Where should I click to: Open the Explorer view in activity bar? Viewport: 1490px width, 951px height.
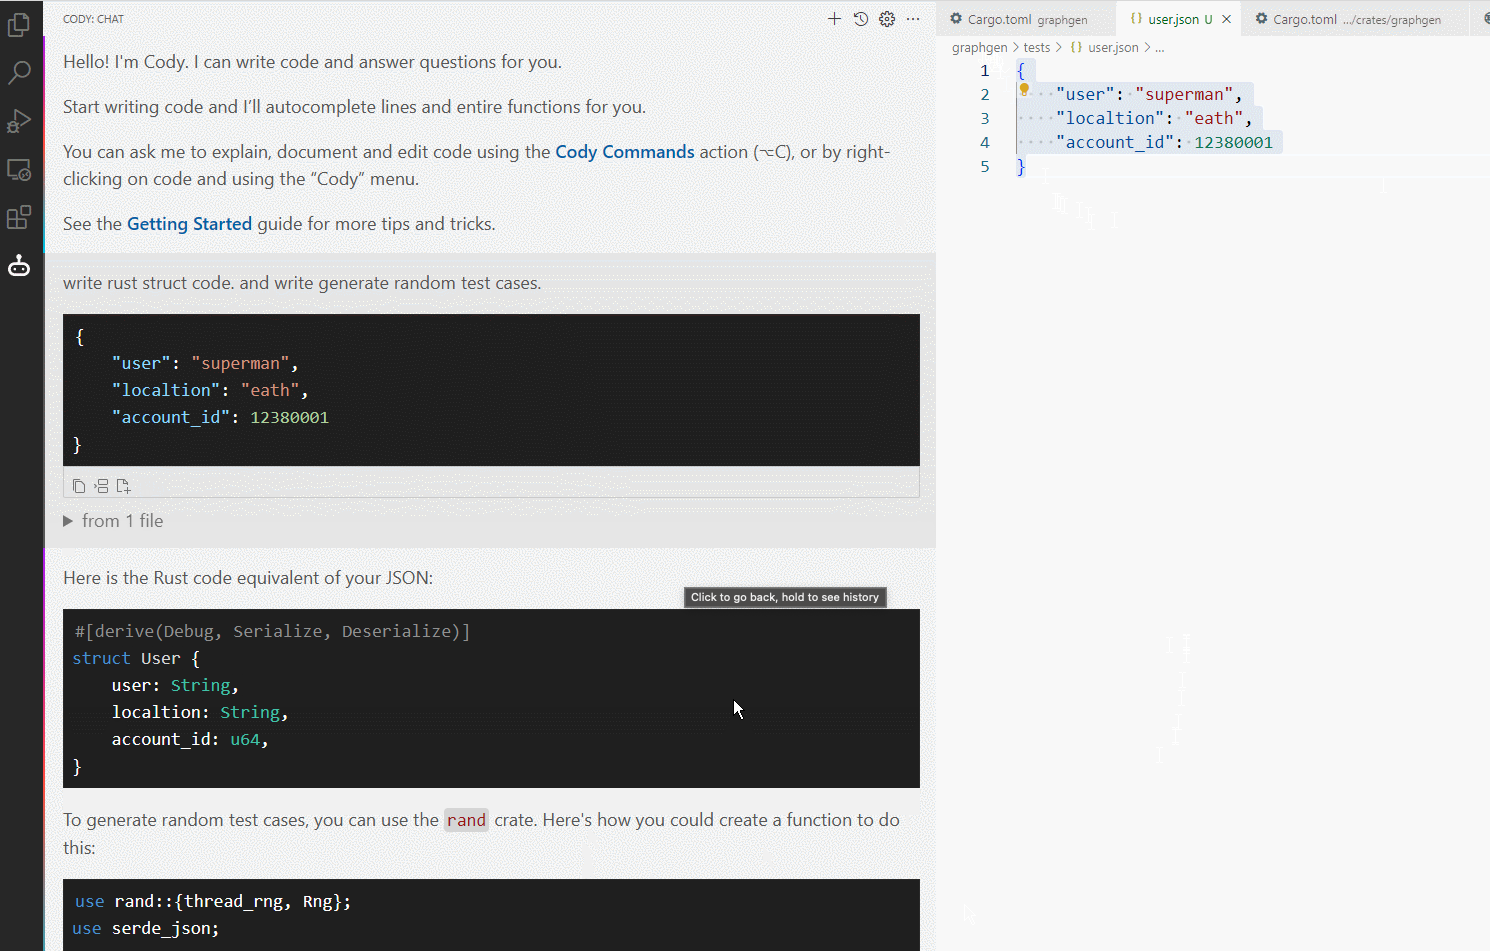click(19, 25)
